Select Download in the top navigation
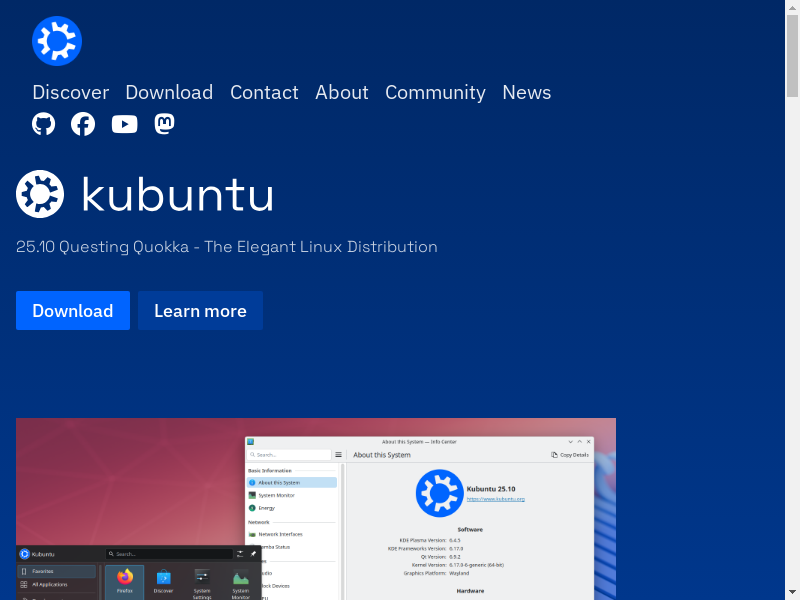The width and height of the screenshot is (800, 600). click(169, 92)
